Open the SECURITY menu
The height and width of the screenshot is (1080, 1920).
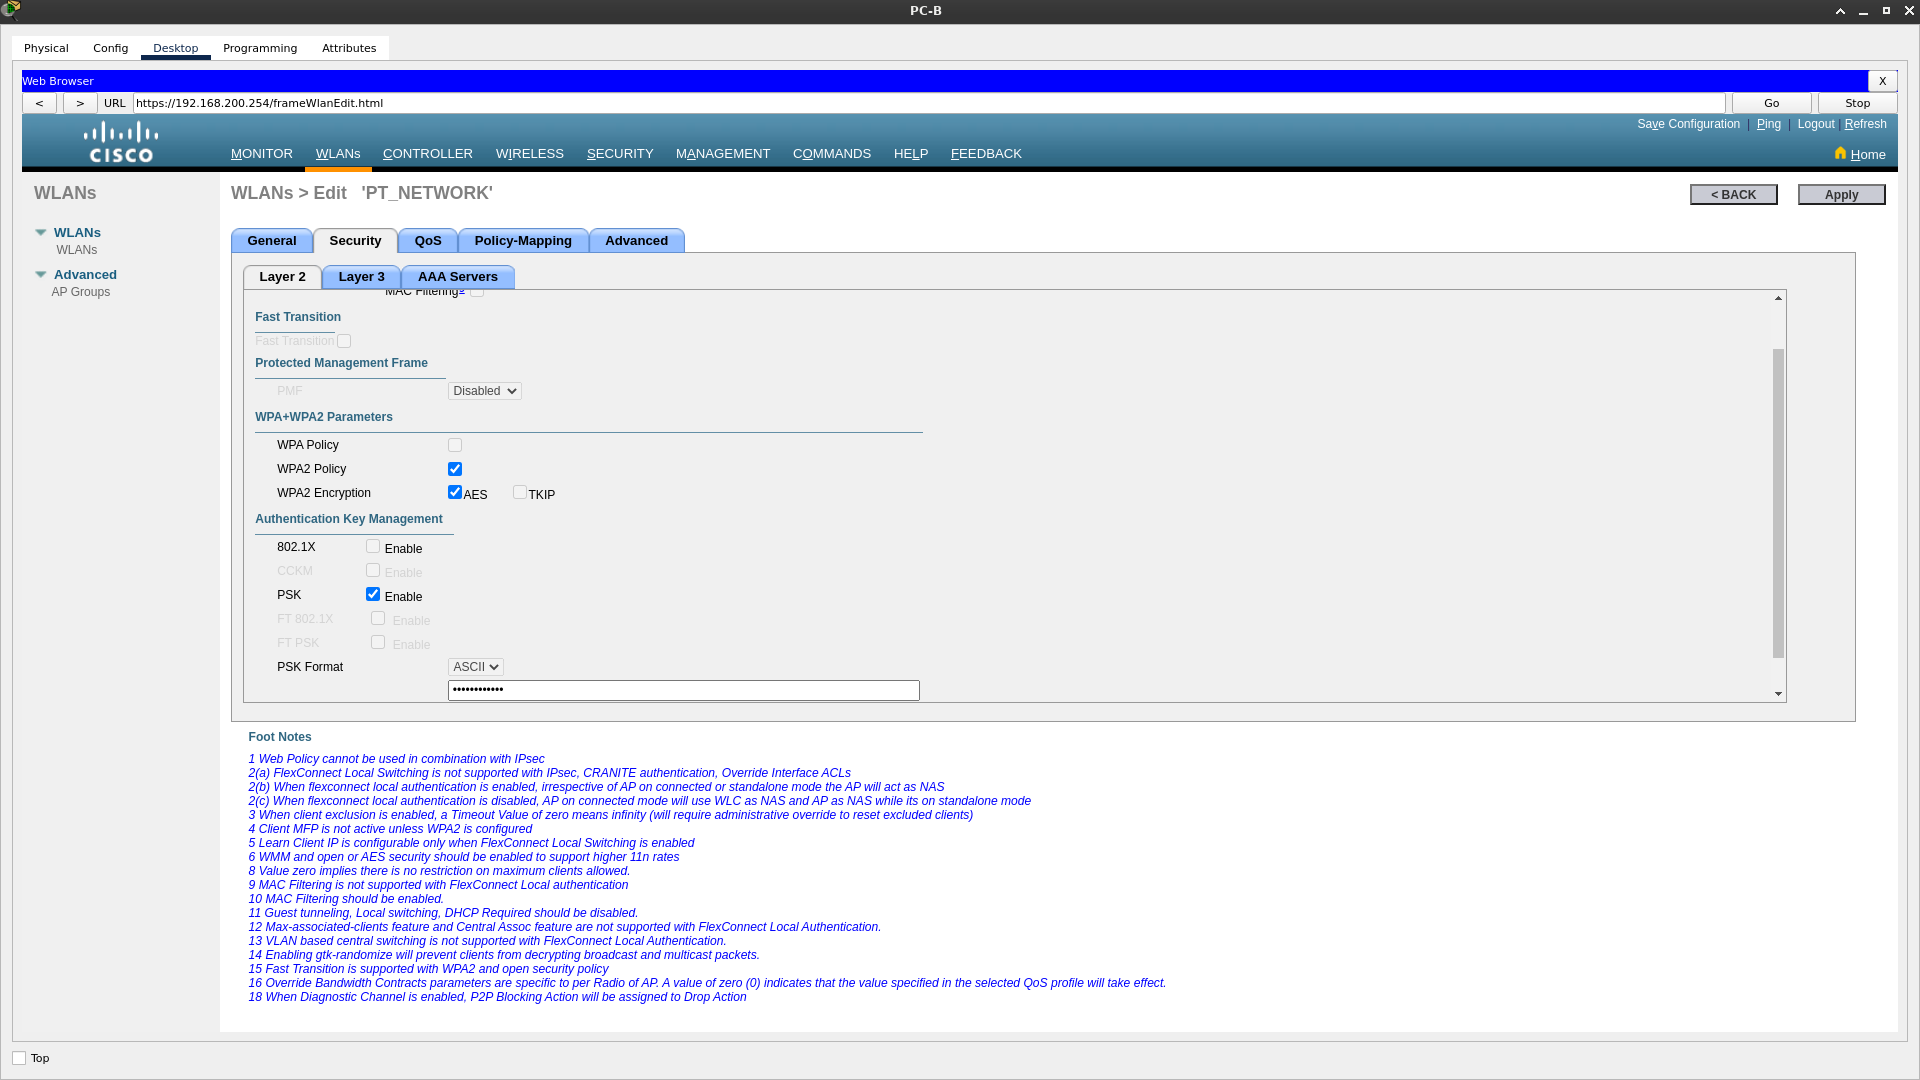click(619, 154)
